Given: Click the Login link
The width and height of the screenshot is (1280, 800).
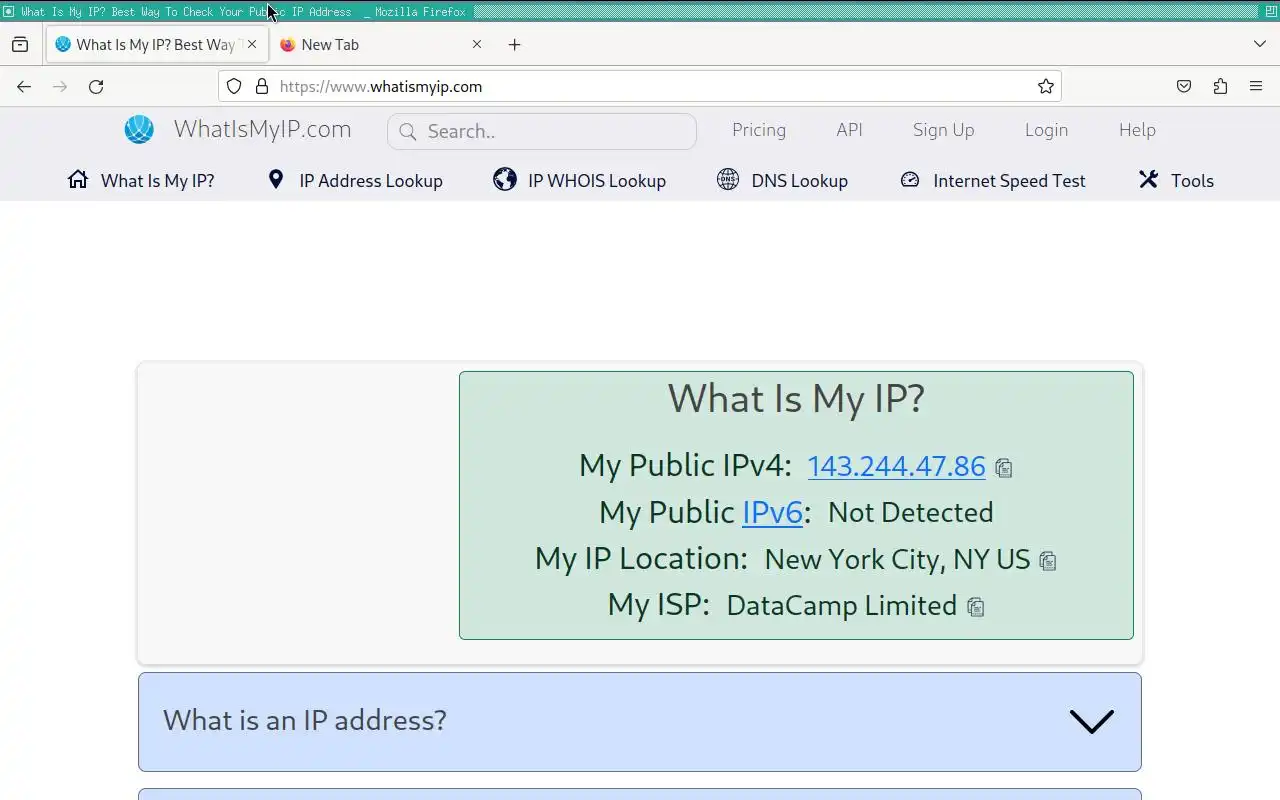Looking at the screenshot, I should tap(1046, 130).
